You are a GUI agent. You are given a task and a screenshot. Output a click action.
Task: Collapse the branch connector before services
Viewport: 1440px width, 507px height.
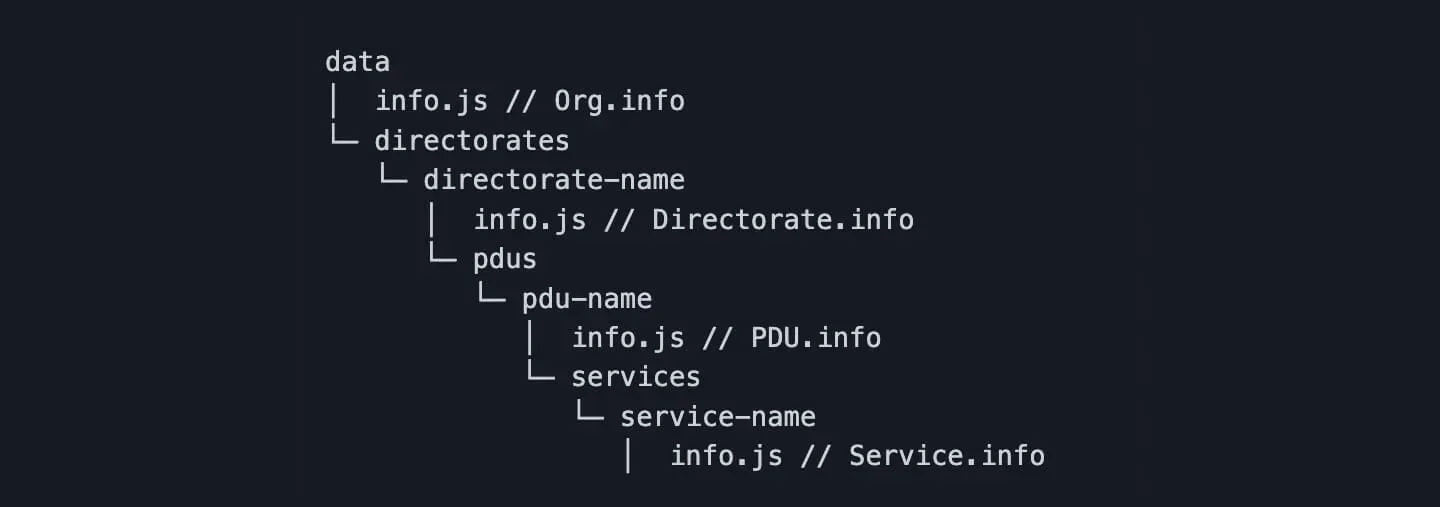click(539, 374)
